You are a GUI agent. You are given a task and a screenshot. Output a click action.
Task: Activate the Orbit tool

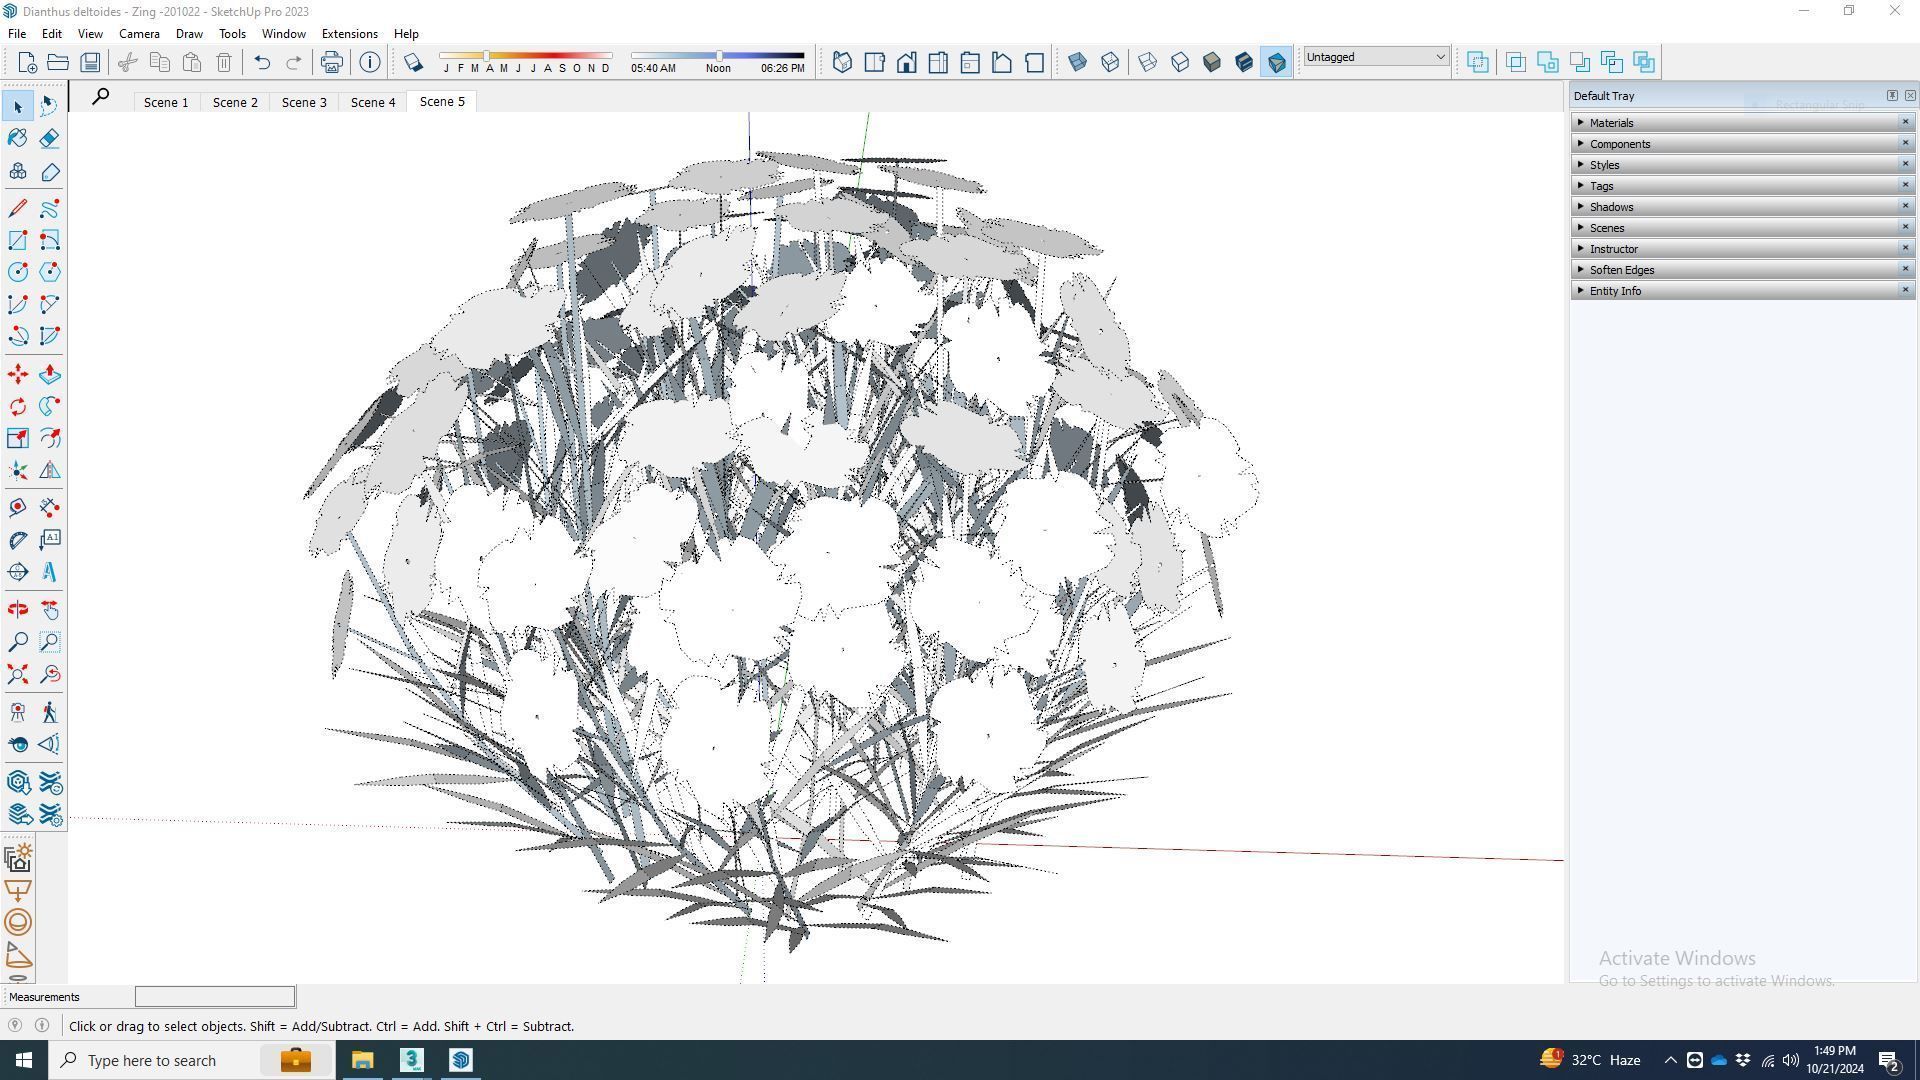coord(18,610)
